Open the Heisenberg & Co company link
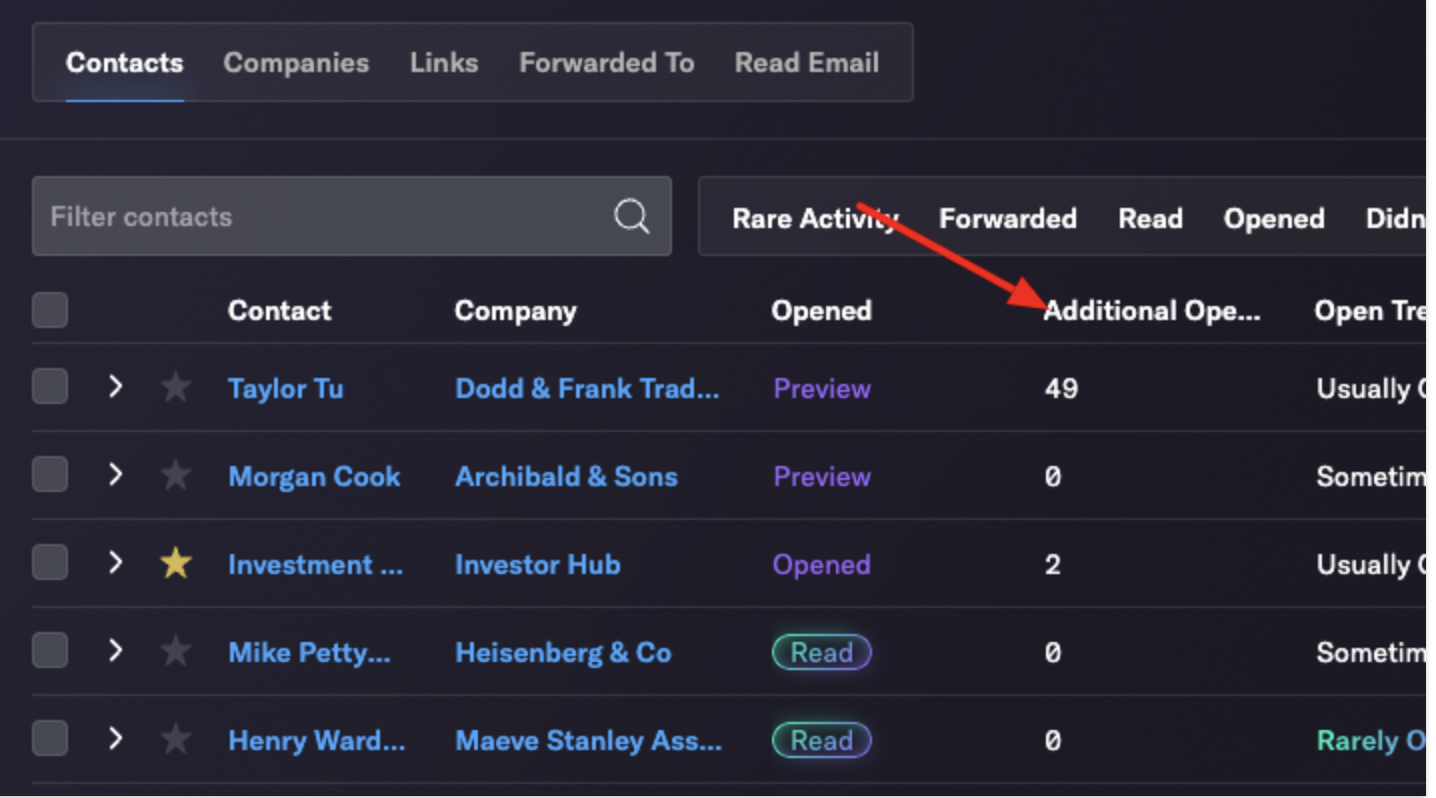Image resolution: width=1436 pixels, height=798 pixels. 563,652
